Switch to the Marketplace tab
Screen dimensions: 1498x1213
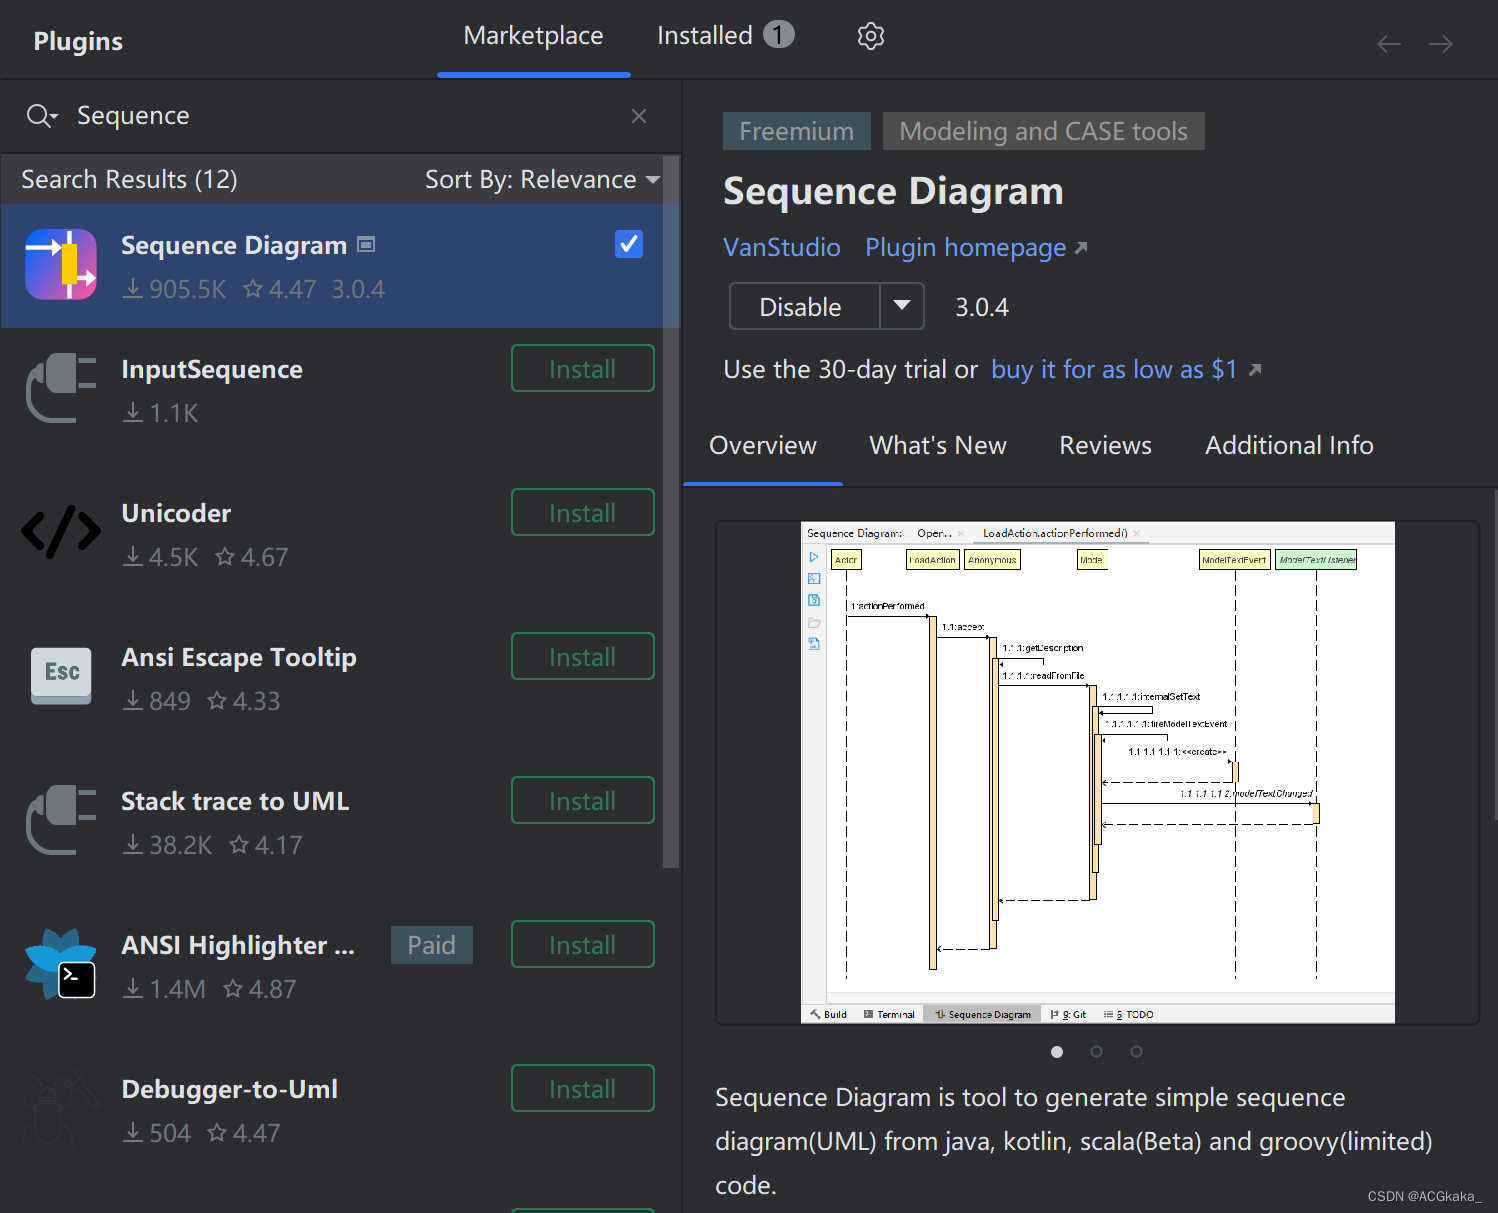pyautogui.click(x=534, y=36)
